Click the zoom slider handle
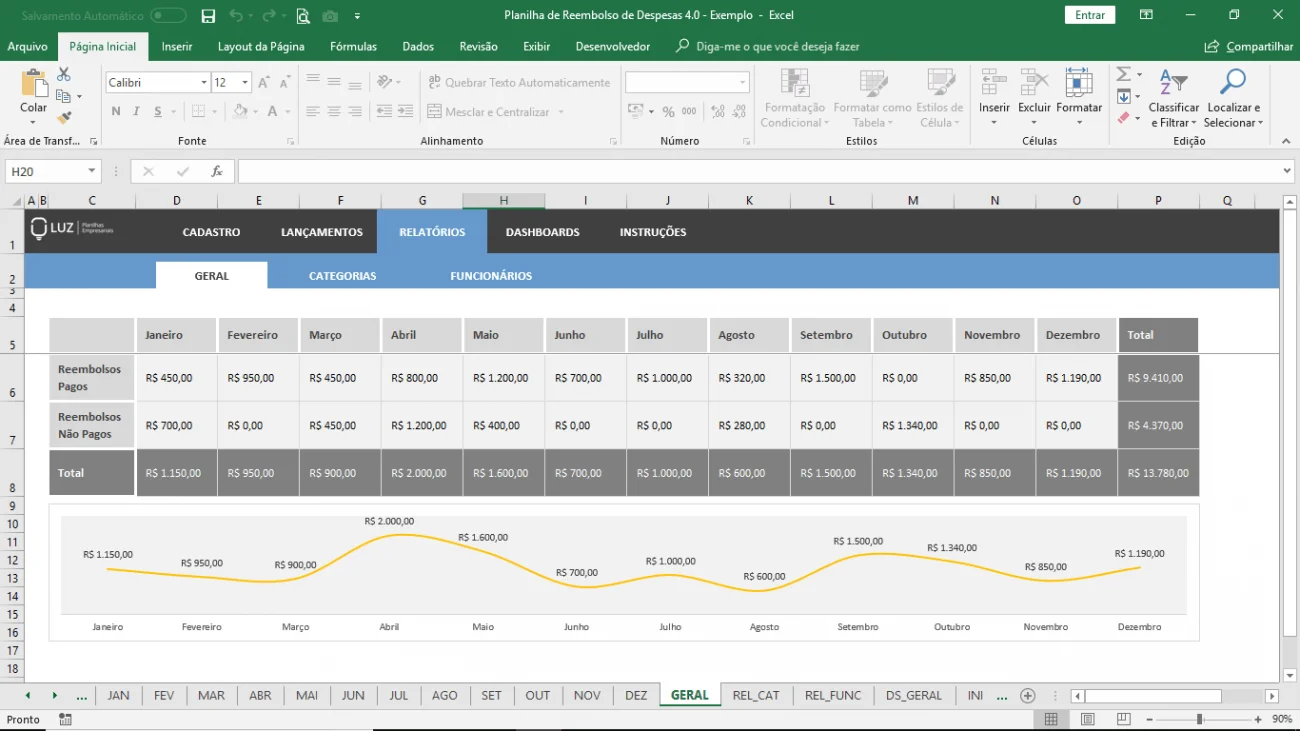1300x731 pixels. (x=1199, y=719)
